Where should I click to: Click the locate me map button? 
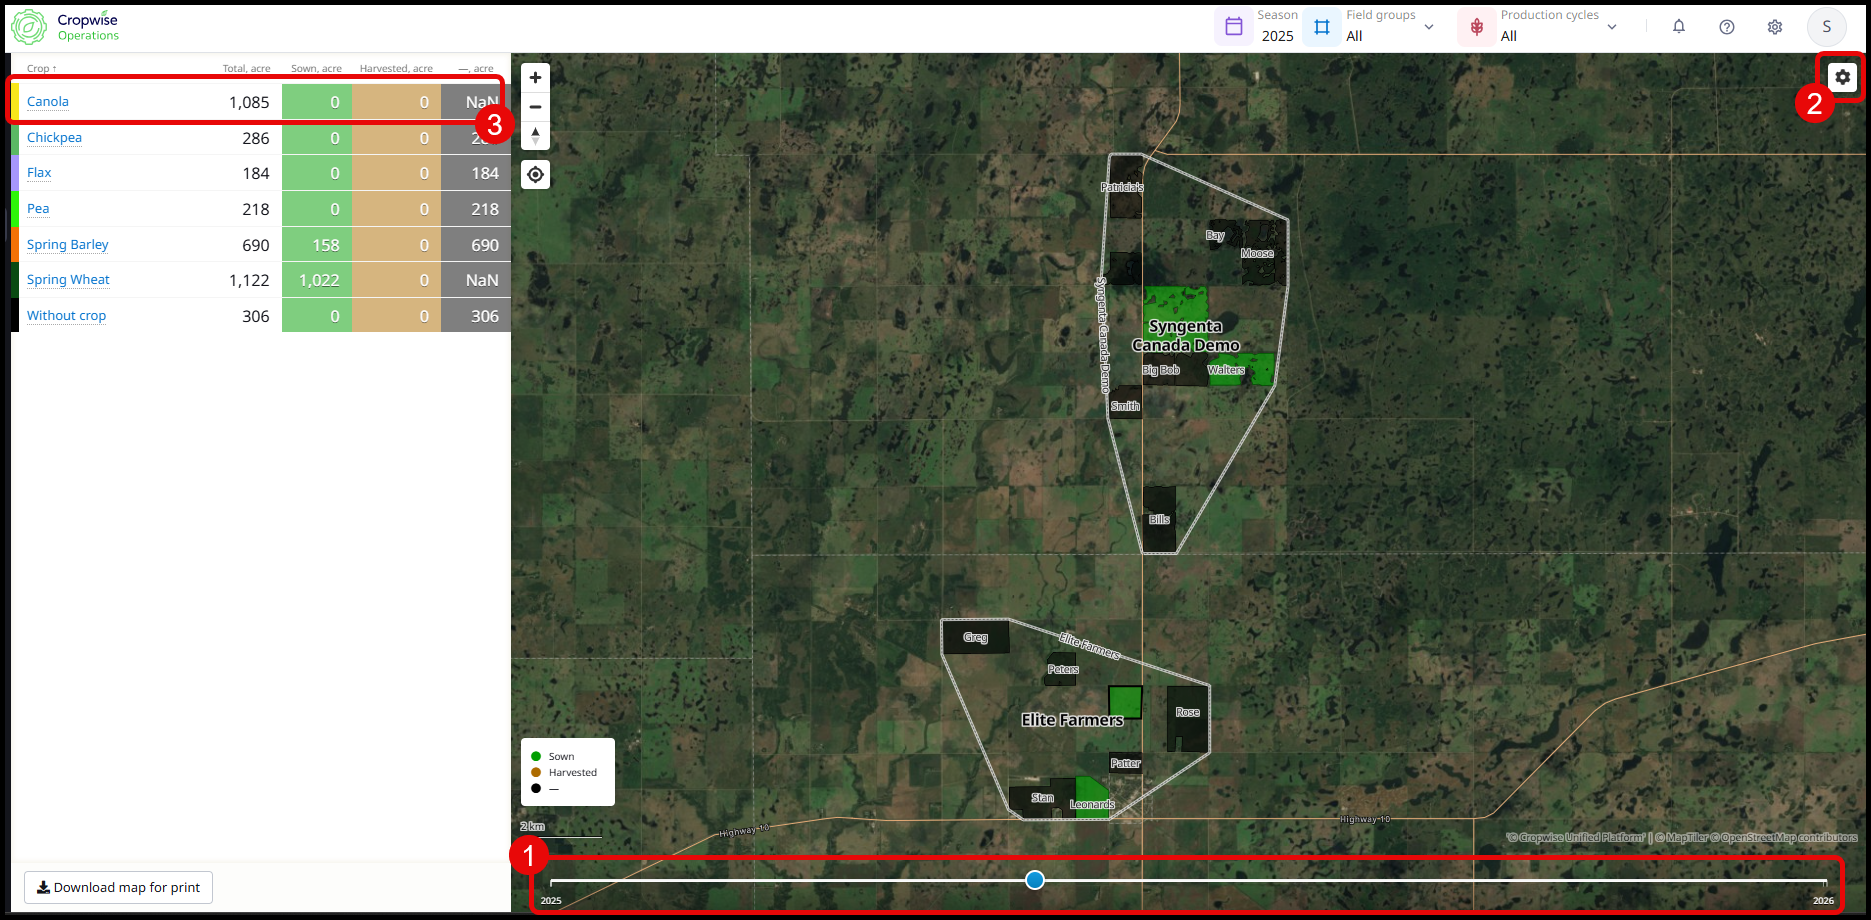[535, 175]
